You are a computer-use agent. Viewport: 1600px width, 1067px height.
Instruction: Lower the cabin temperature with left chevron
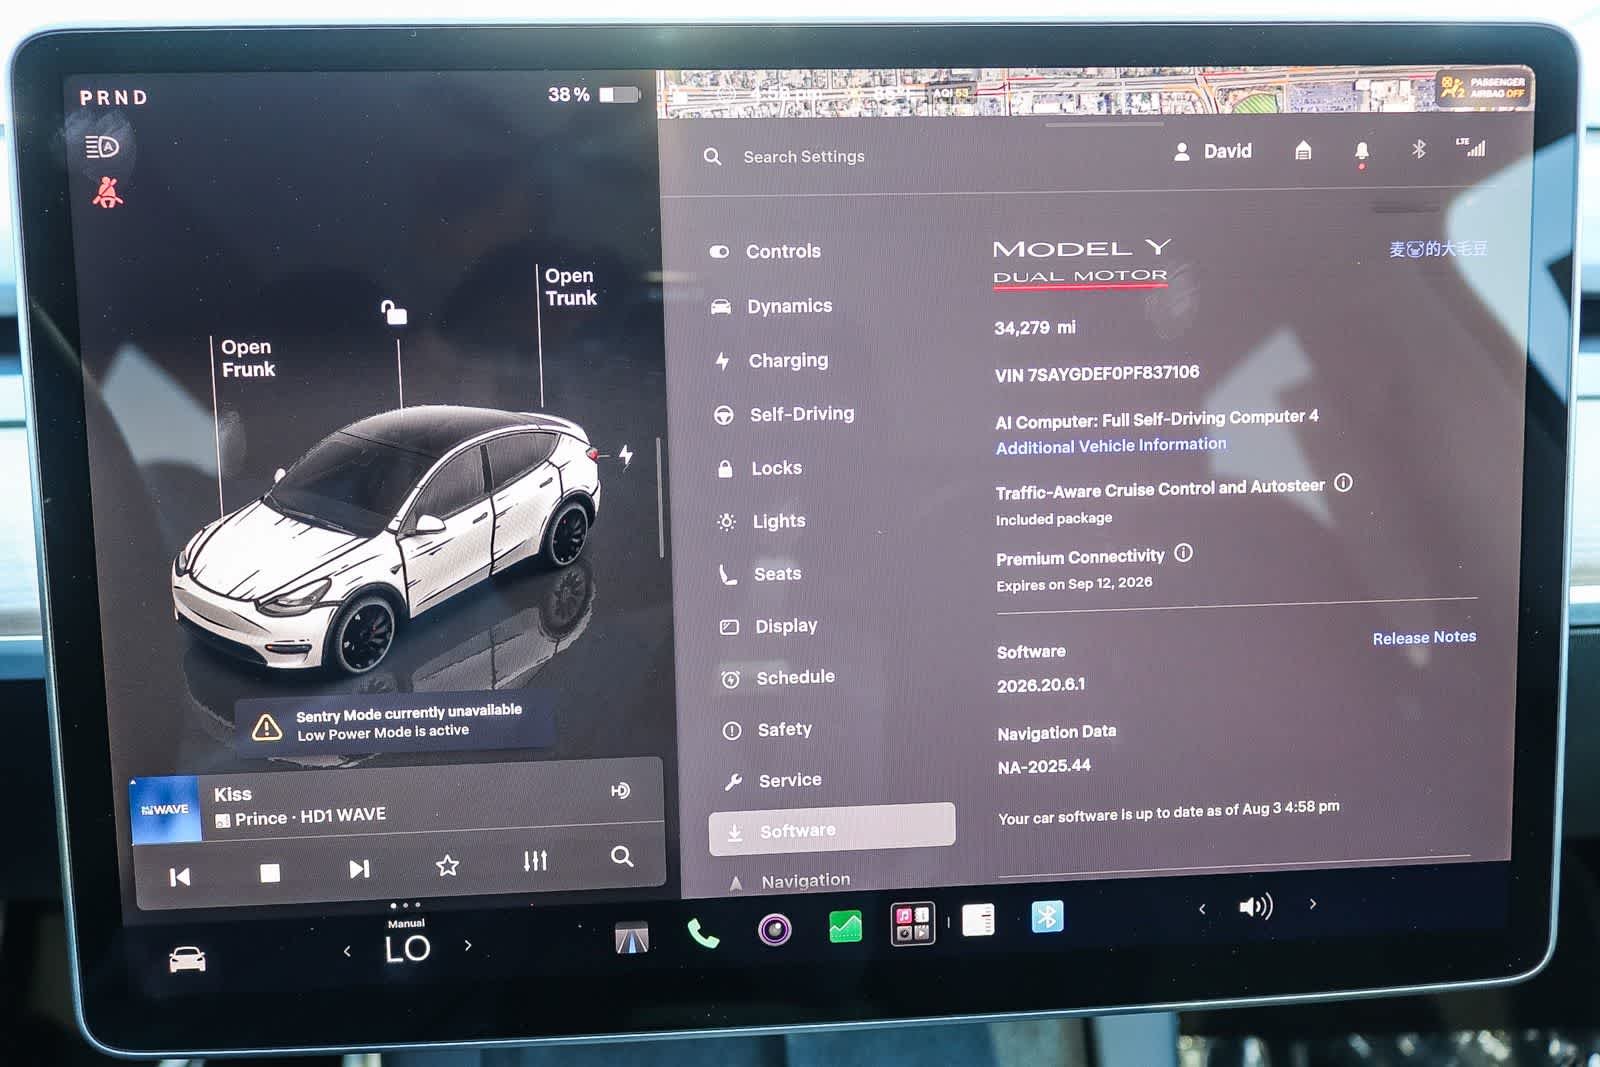click(347, 951)
